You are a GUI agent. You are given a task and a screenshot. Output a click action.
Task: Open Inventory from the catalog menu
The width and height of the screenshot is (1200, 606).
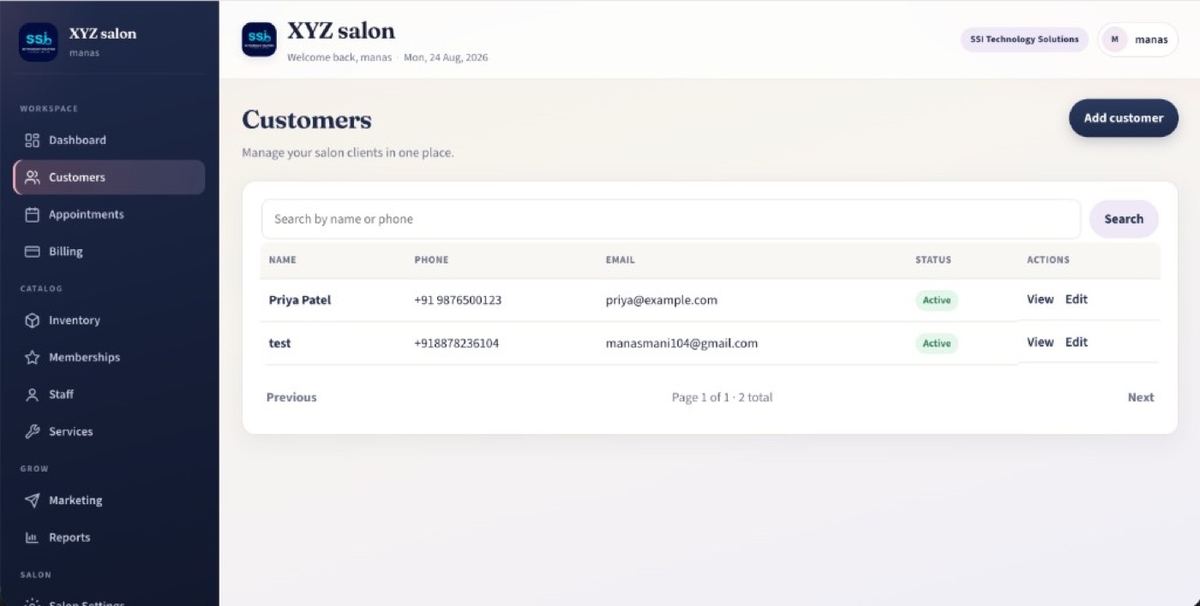coord(109,320)
